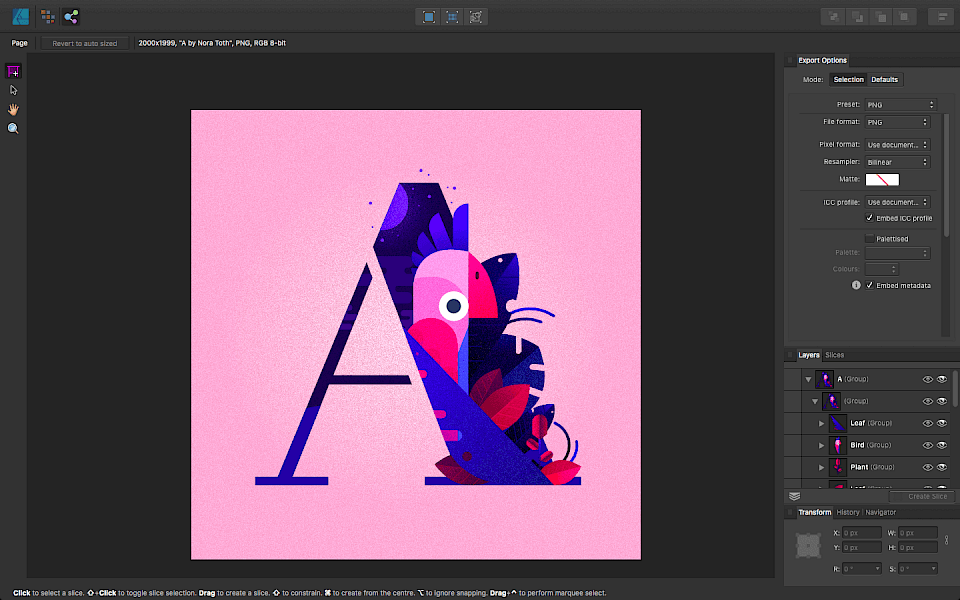Toggle first eye icon on Leaf row
Screen dimensions: 960x600
click(x=928, y=424)
